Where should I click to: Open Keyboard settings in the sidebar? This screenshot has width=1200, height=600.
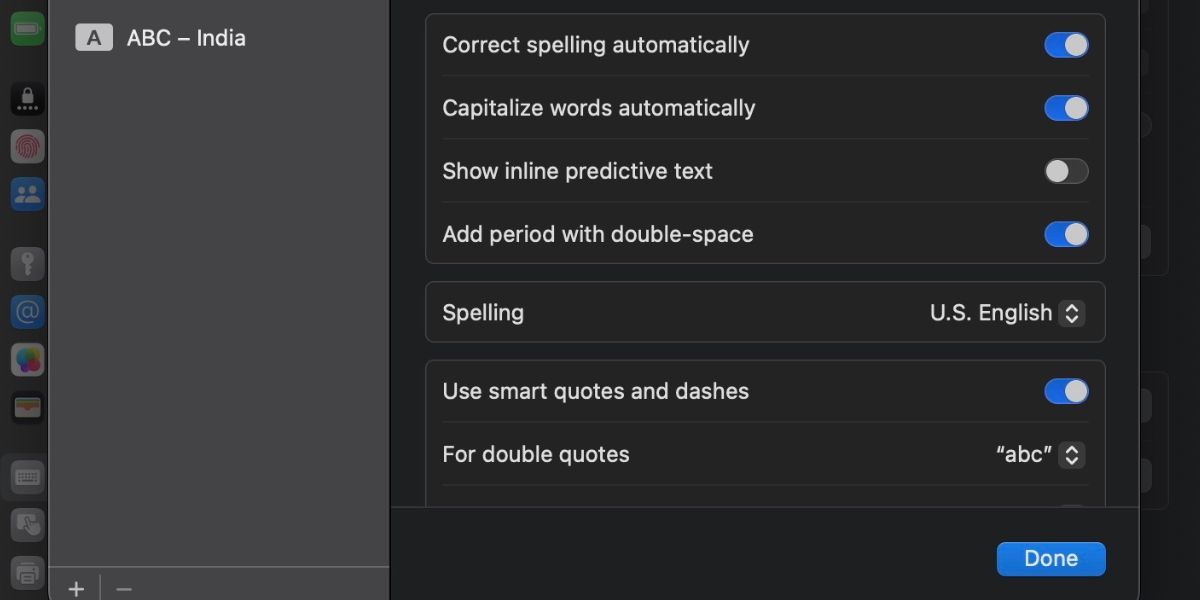(x=27, y=477)
